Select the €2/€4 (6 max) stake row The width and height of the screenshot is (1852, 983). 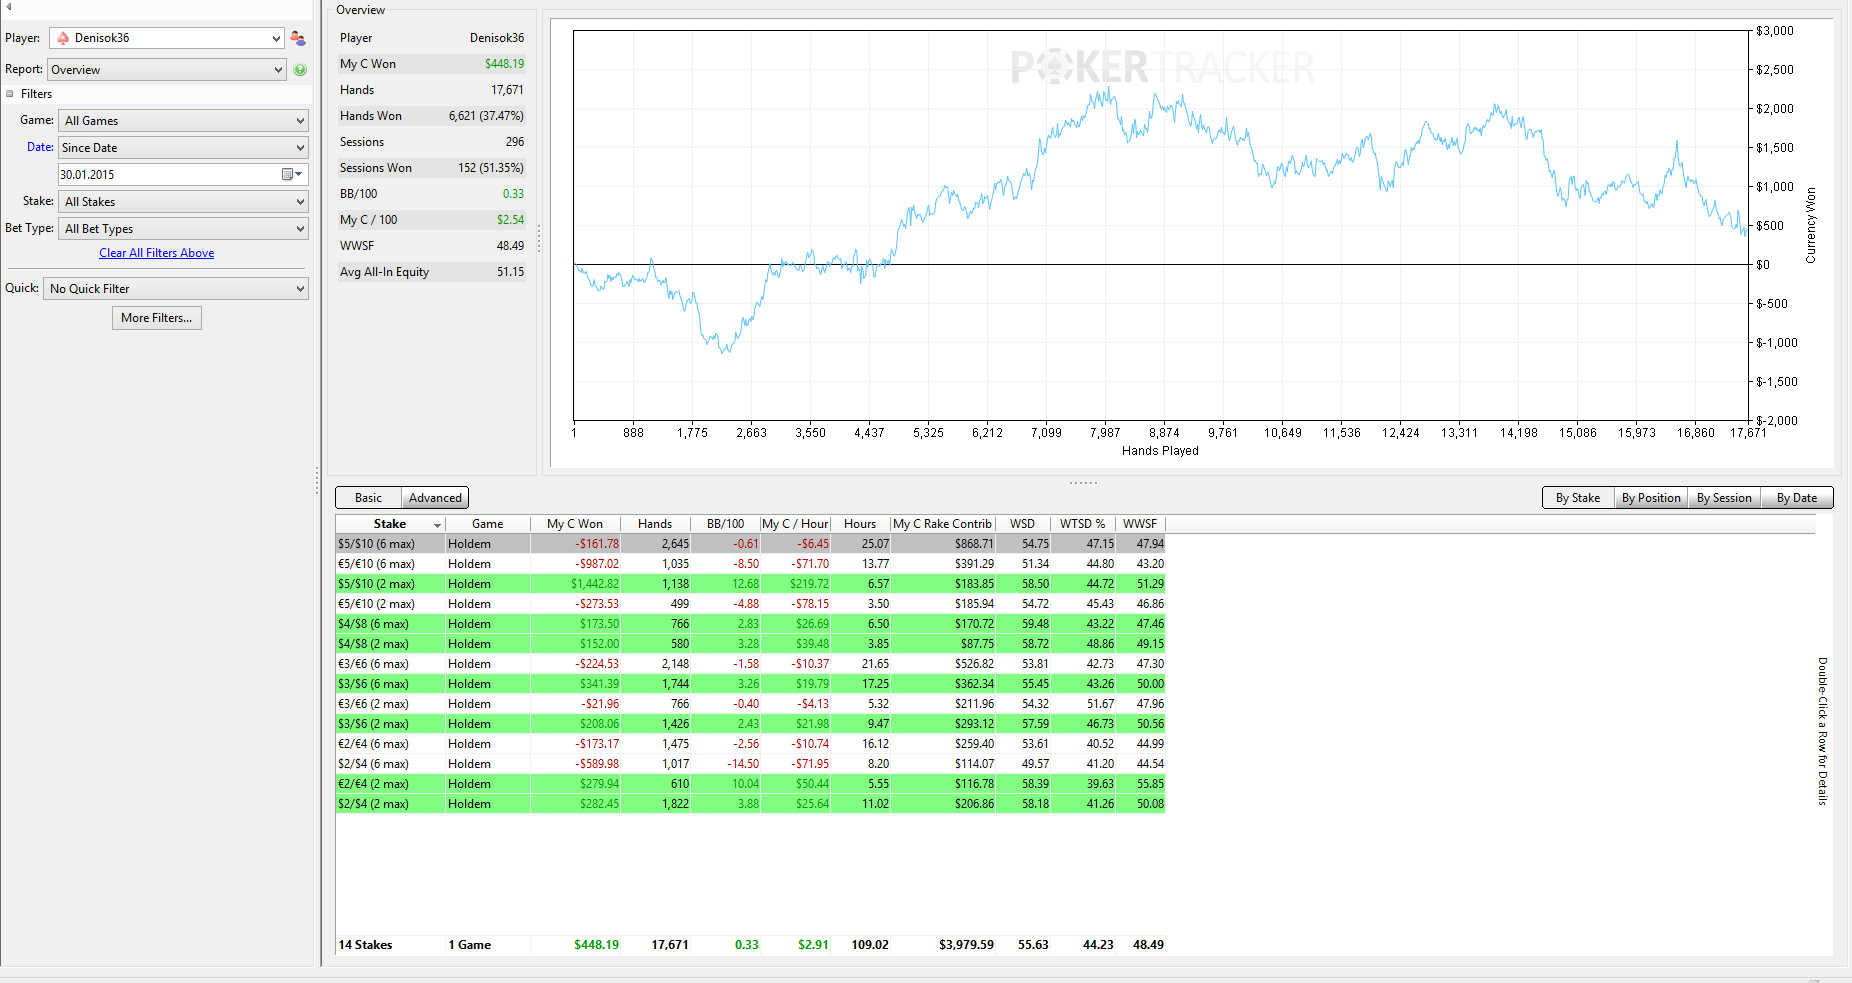[750, 744]
